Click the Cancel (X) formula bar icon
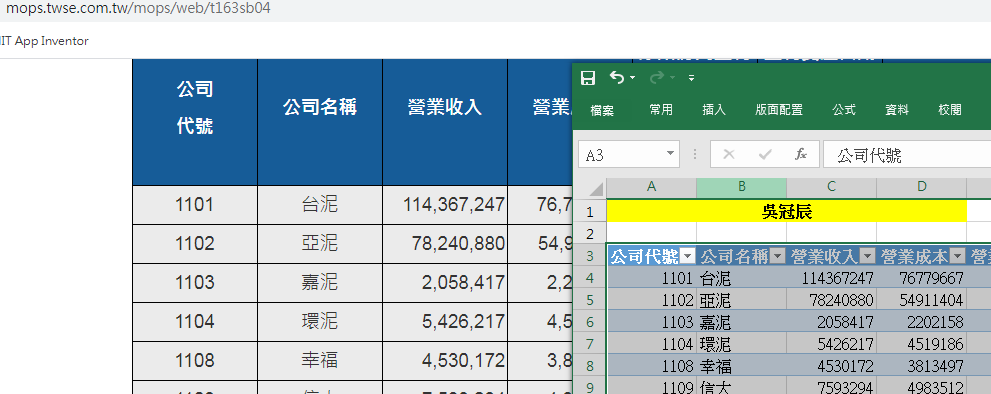The image size is (991, 394). 729,154
